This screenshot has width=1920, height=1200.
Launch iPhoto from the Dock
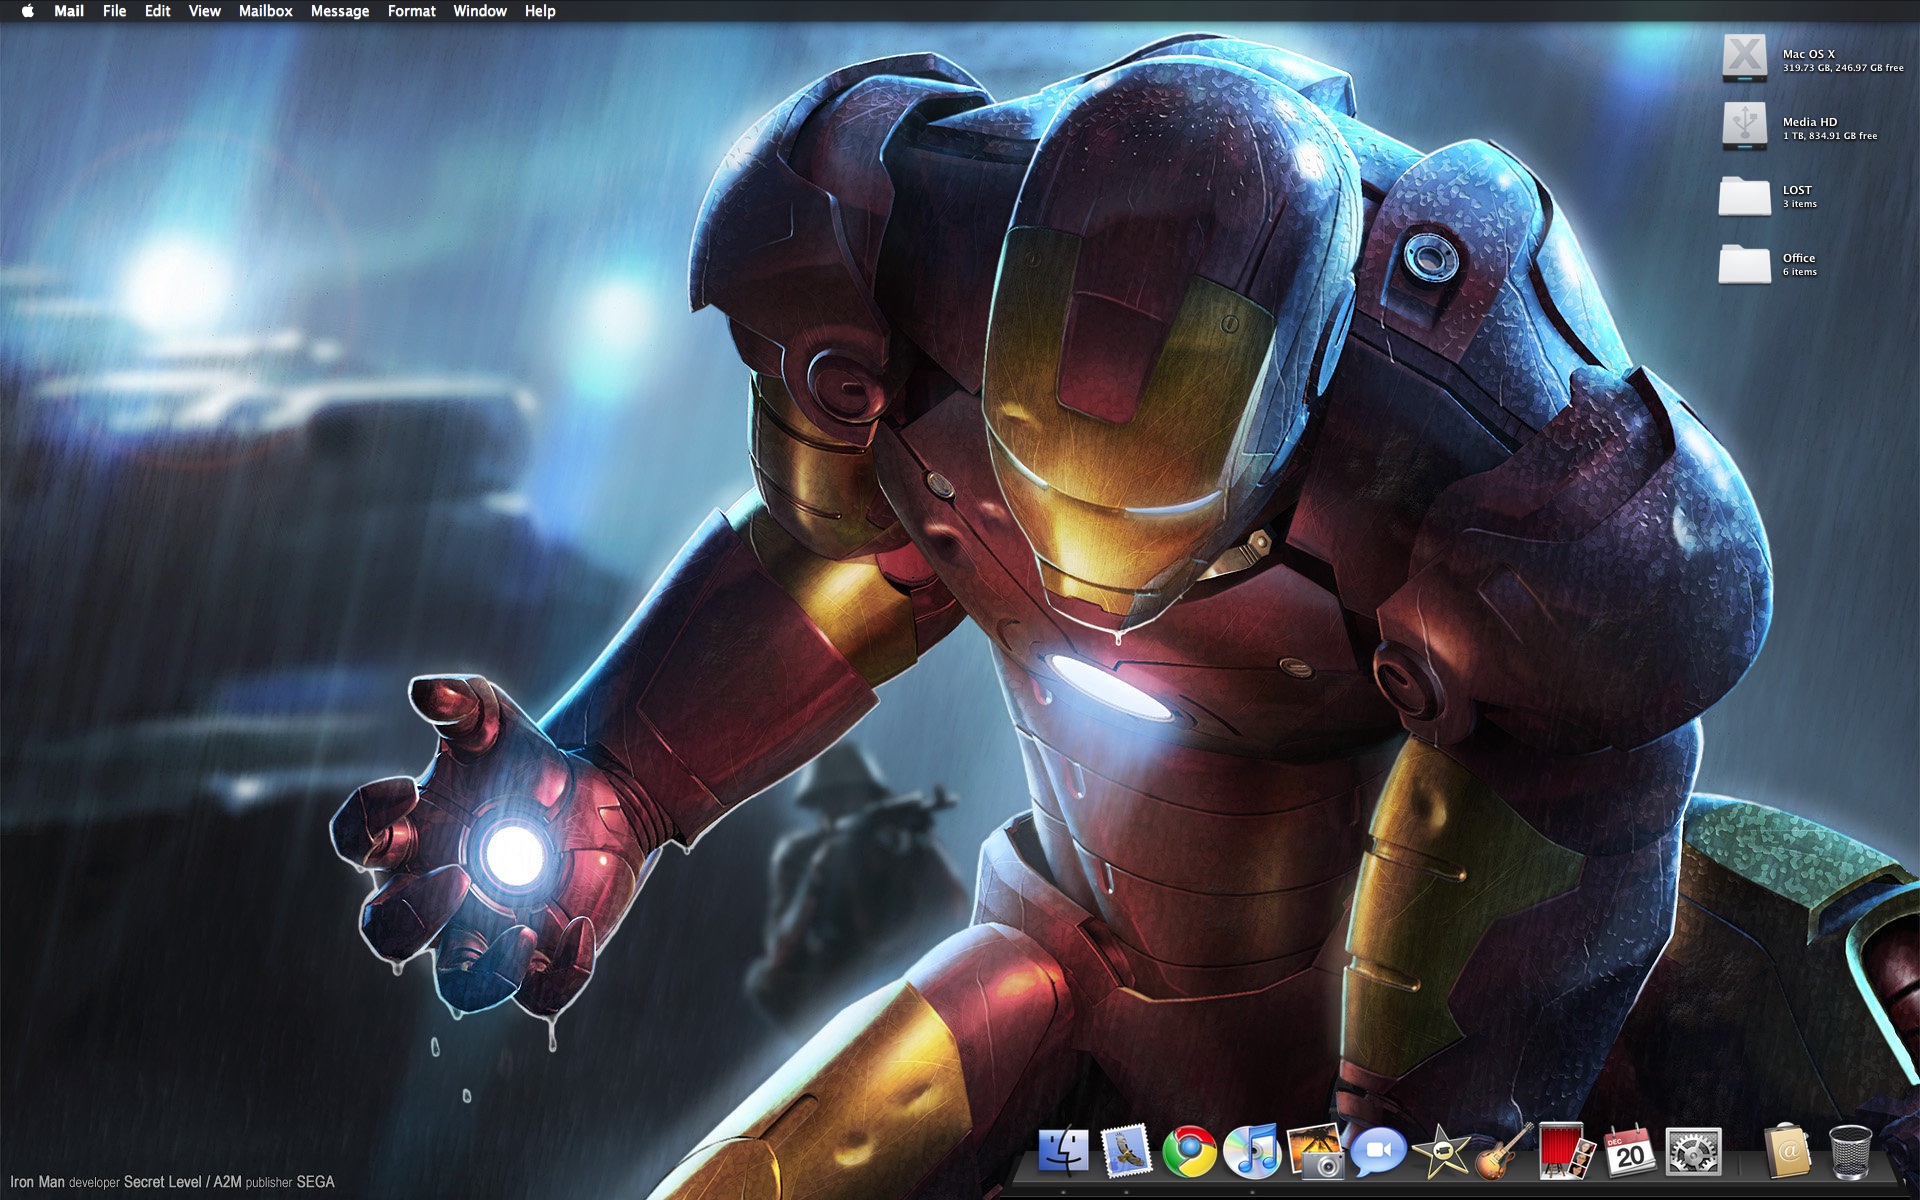1316,1152
